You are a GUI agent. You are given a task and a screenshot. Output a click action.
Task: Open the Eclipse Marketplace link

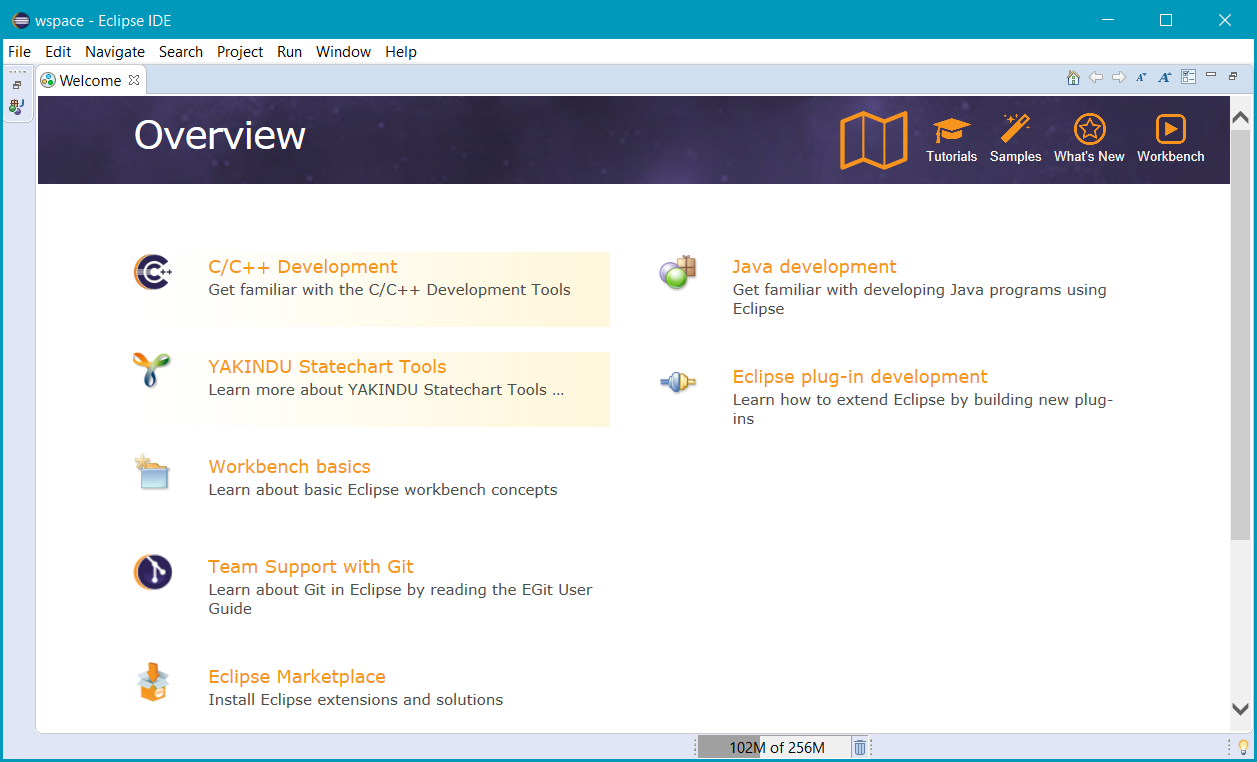[x=297, y=677]
